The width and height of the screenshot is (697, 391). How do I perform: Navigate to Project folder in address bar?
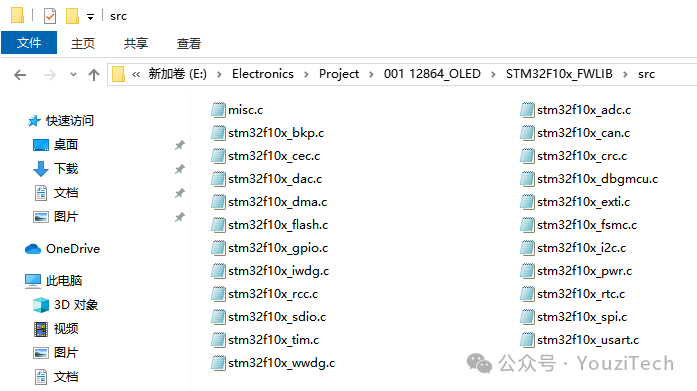pos(339,74)
